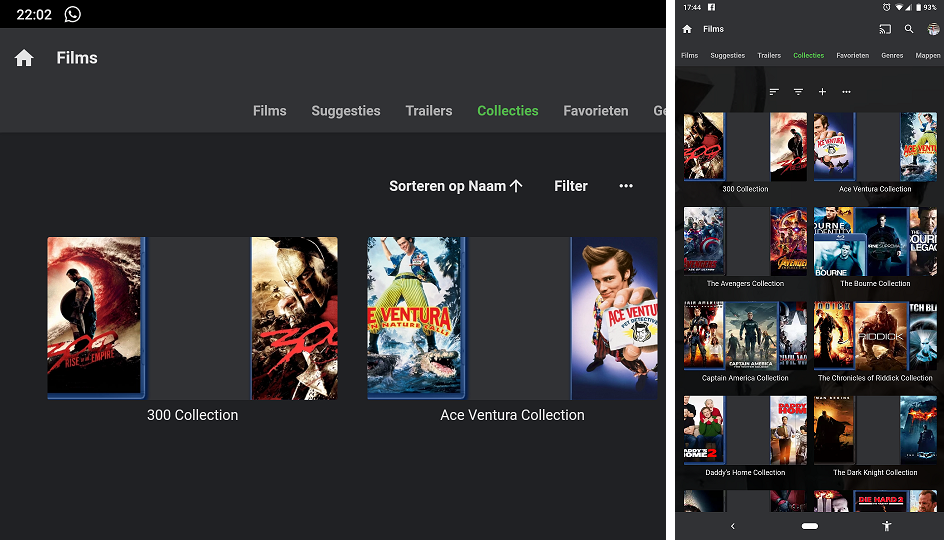Open The Avengers Collection card
This screenshot has height=540, width=944.
[745, 241]
